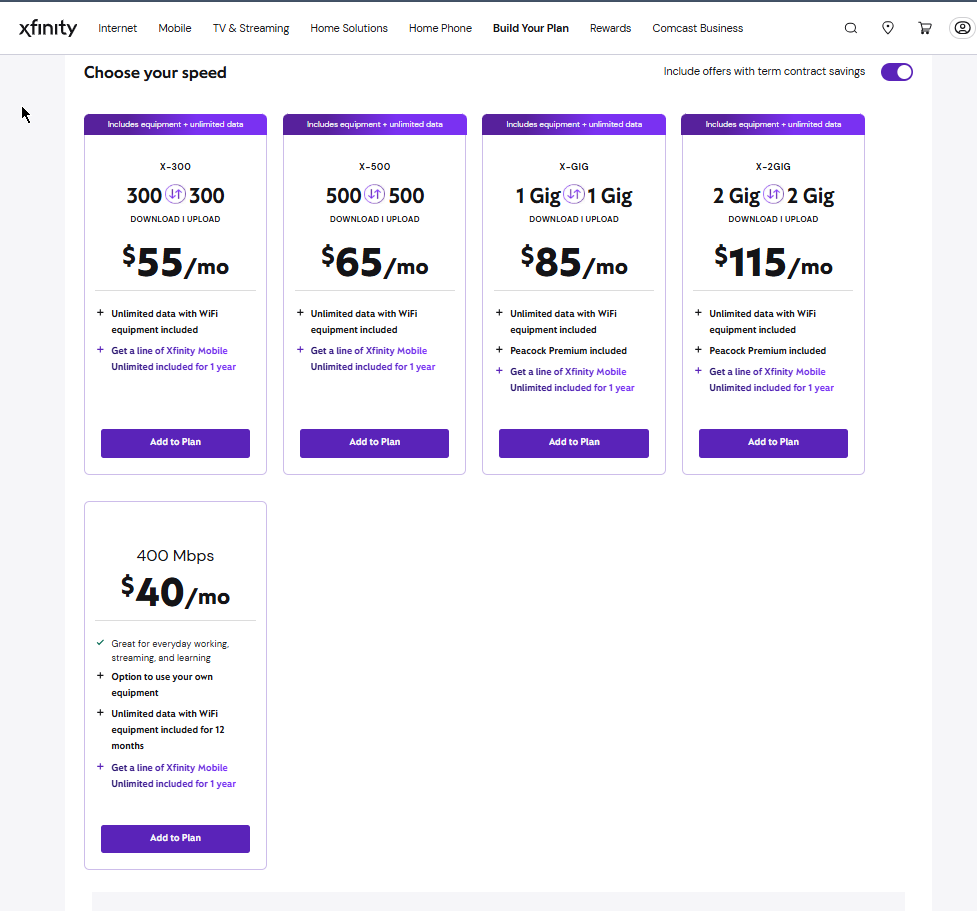Add the X-2GIG $115 plan

773,443
